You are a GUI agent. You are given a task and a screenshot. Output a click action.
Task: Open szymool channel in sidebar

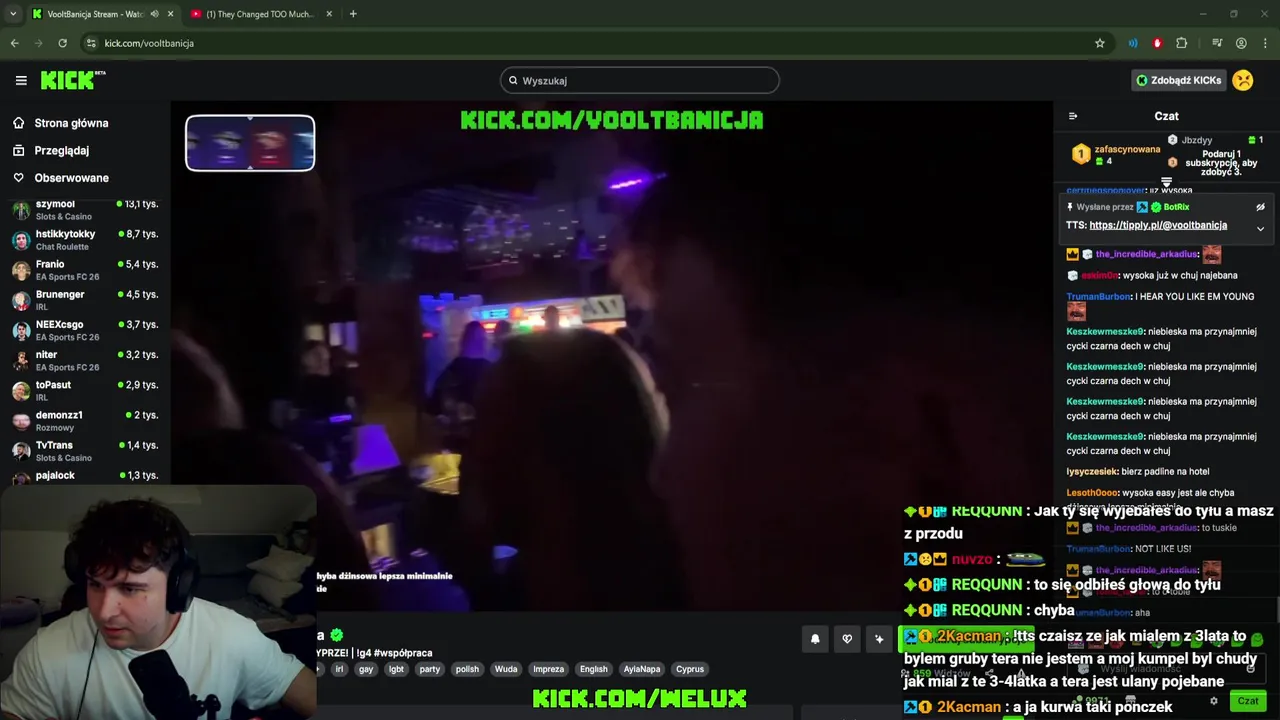[85, 209]
